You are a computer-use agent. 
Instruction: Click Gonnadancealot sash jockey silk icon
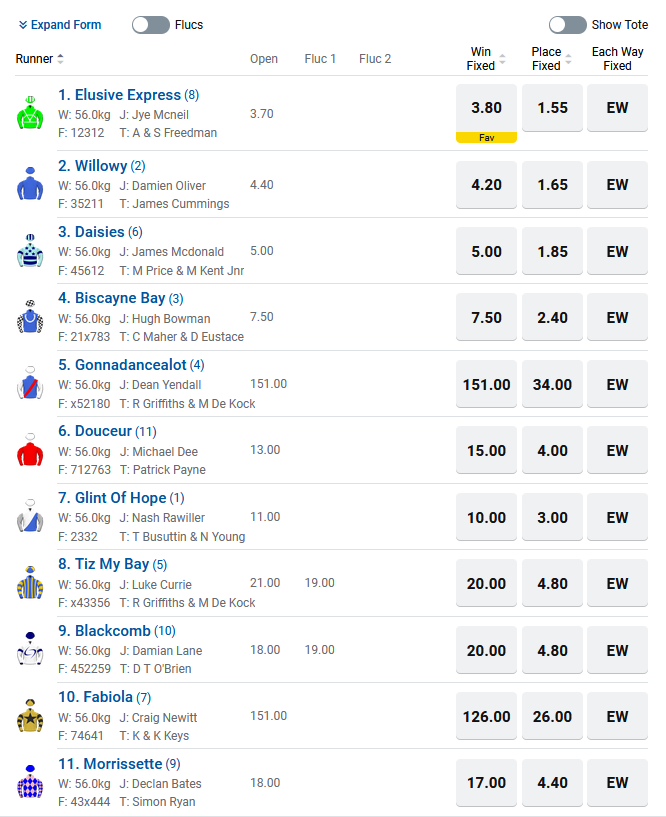coord(31,384)
